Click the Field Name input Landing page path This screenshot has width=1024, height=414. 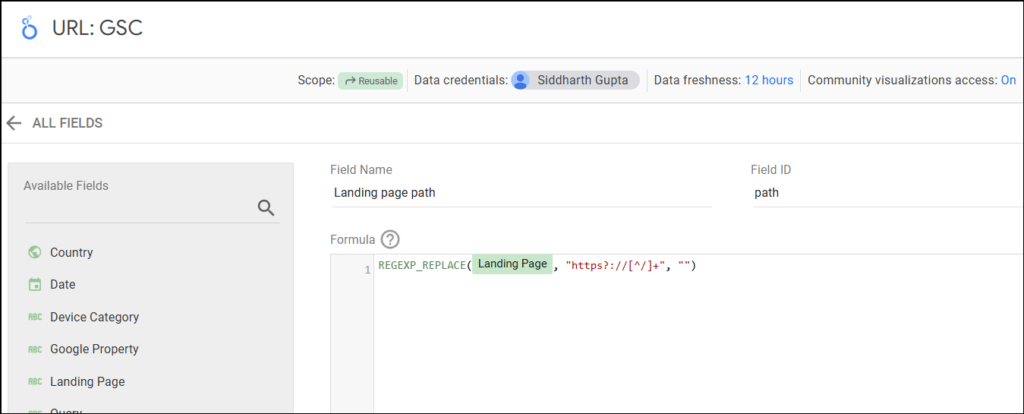521,193
